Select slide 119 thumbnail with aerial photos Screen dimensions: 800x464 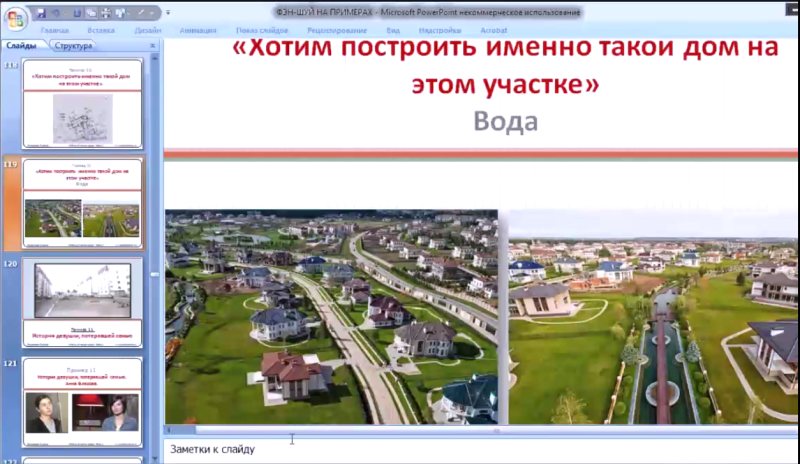click(x=82, y=203)
